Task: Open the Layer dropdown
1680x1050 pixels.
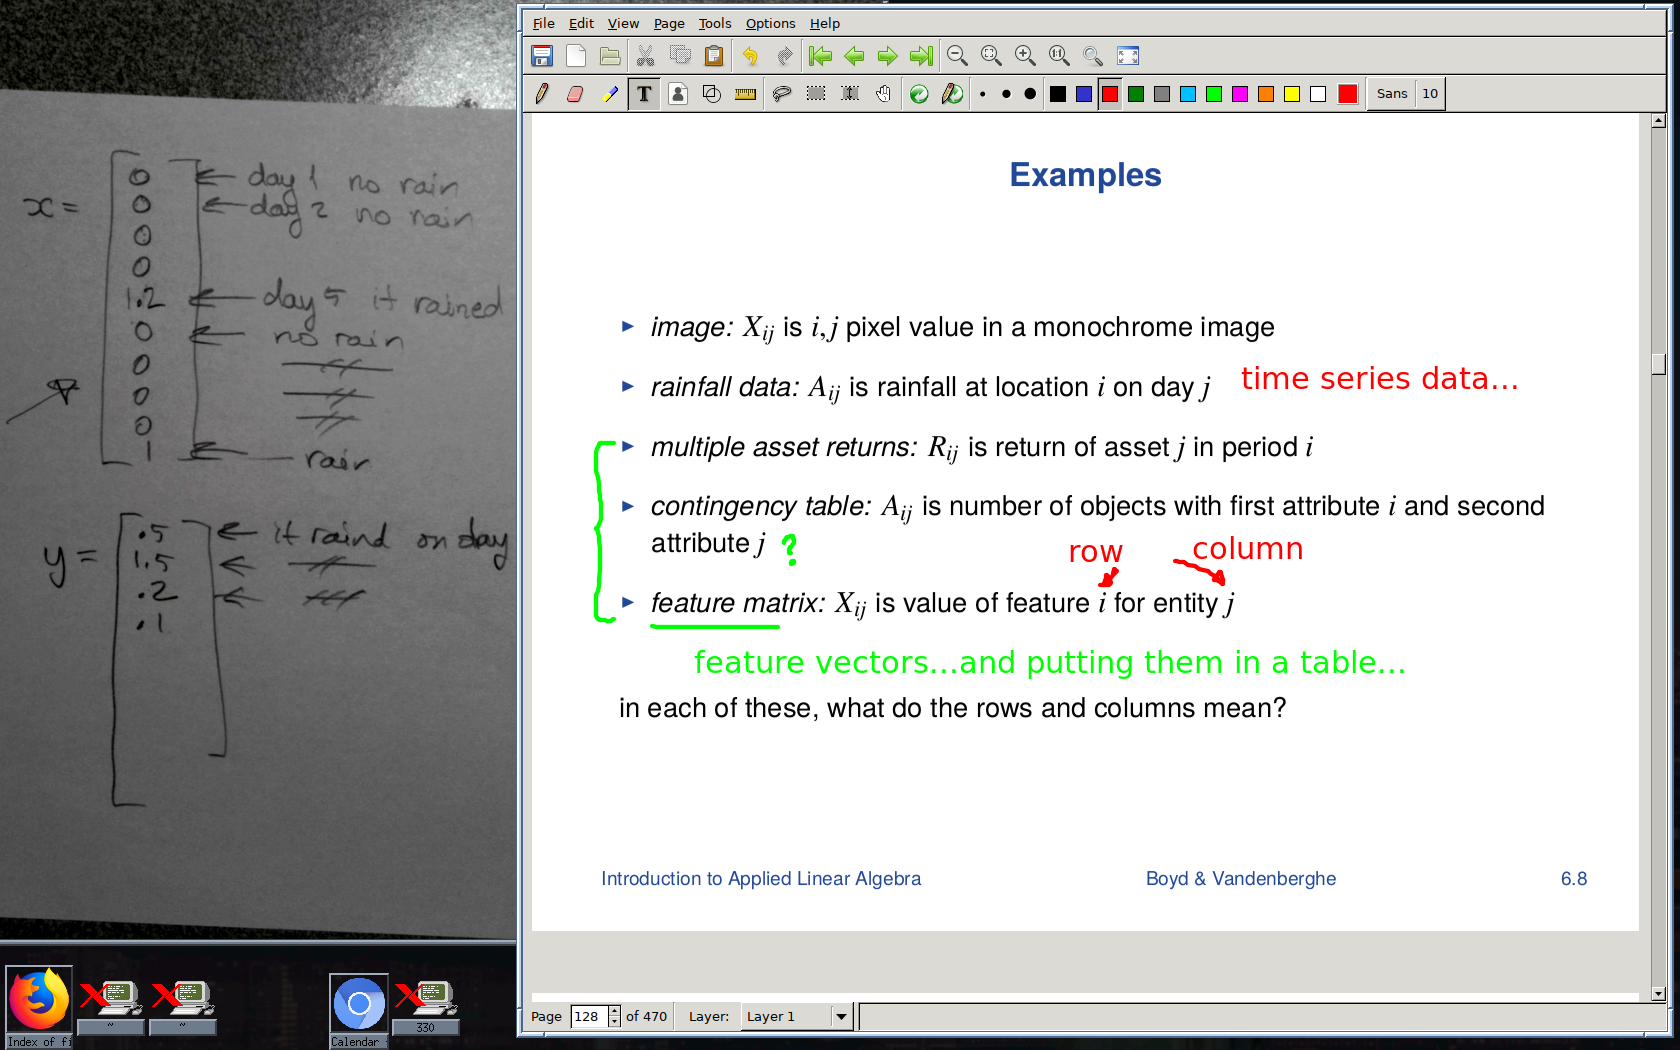Action: pos(841,1017)
